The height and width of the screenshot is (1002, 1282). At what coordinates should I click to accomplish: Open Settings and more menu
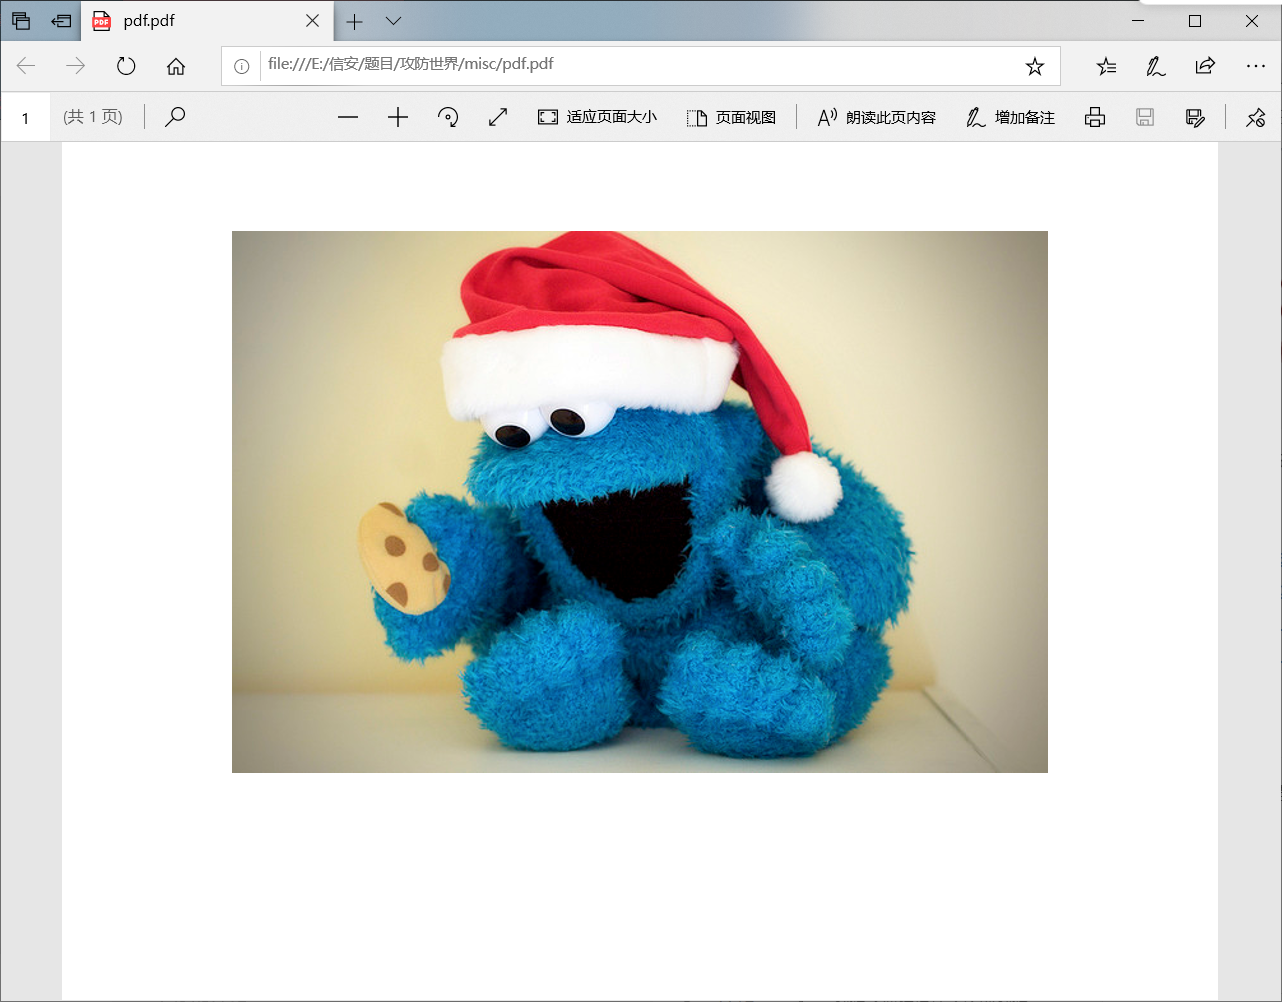[x=1256, y=66]
